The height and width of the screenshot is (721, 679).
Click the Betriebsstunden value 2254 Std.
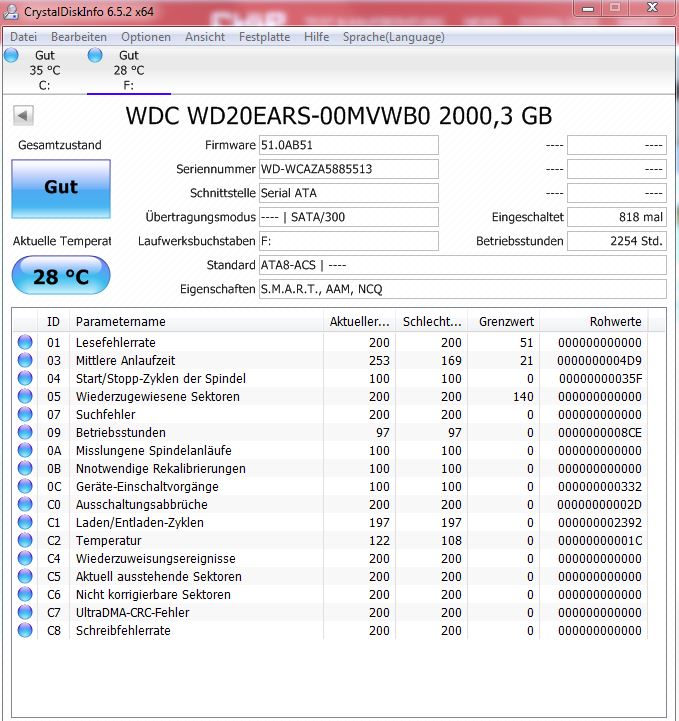tap(616, 240)
